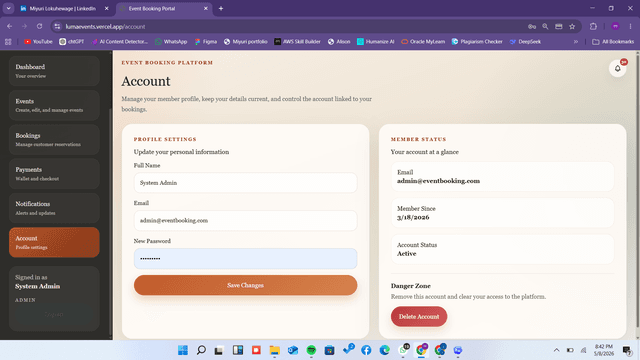Select Account in the sidebar
640x360 pixels.
point(54,242)
